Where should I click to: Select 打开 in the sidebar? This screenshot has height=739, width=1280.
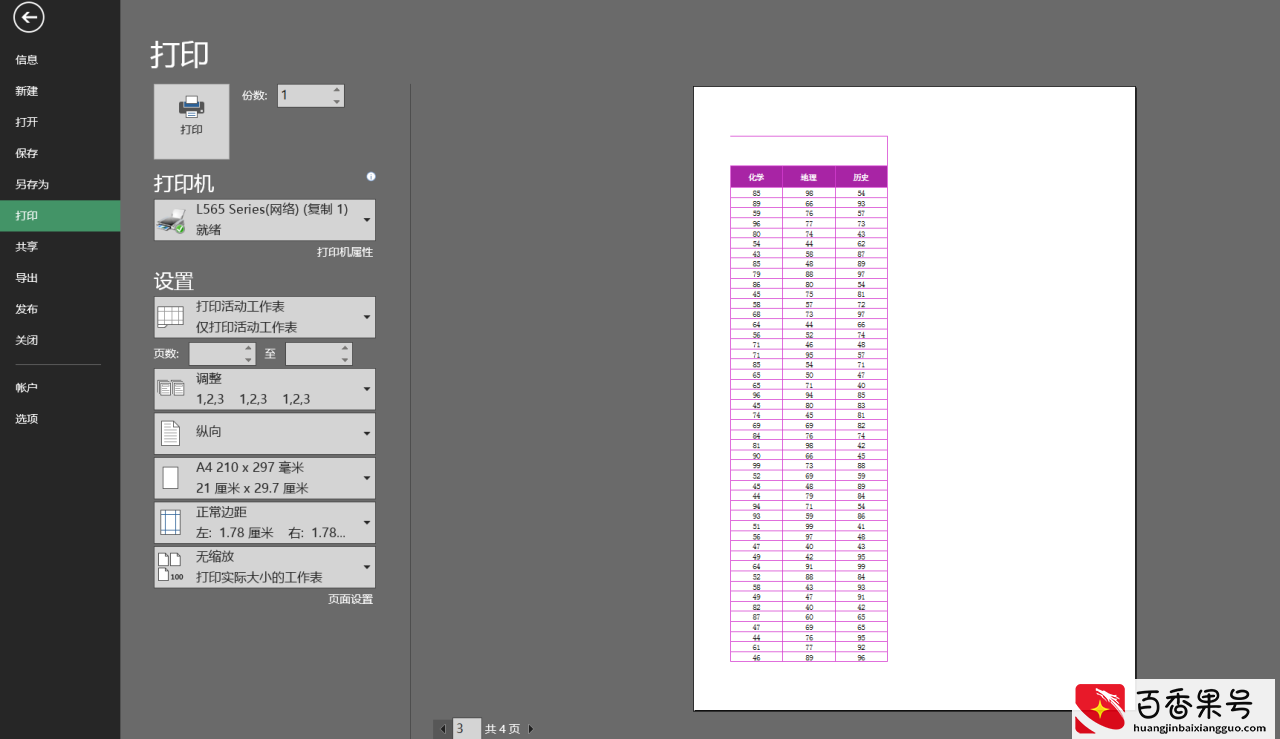(60, 122)
